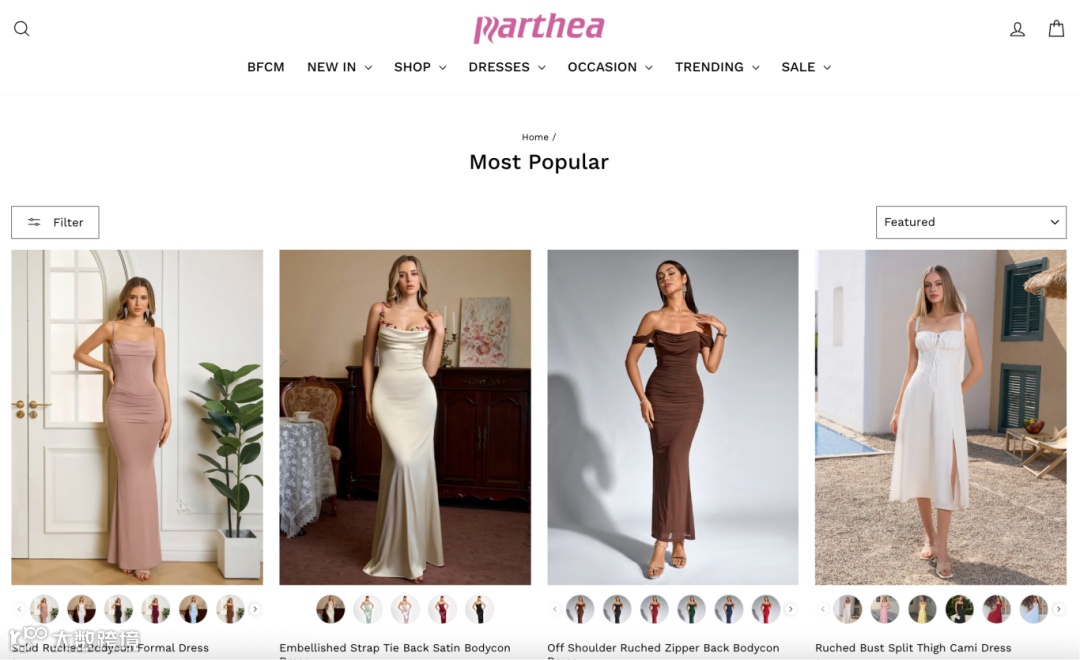
Task: Open the Featured sort dropdown
Action: click(x=971, y=222)
